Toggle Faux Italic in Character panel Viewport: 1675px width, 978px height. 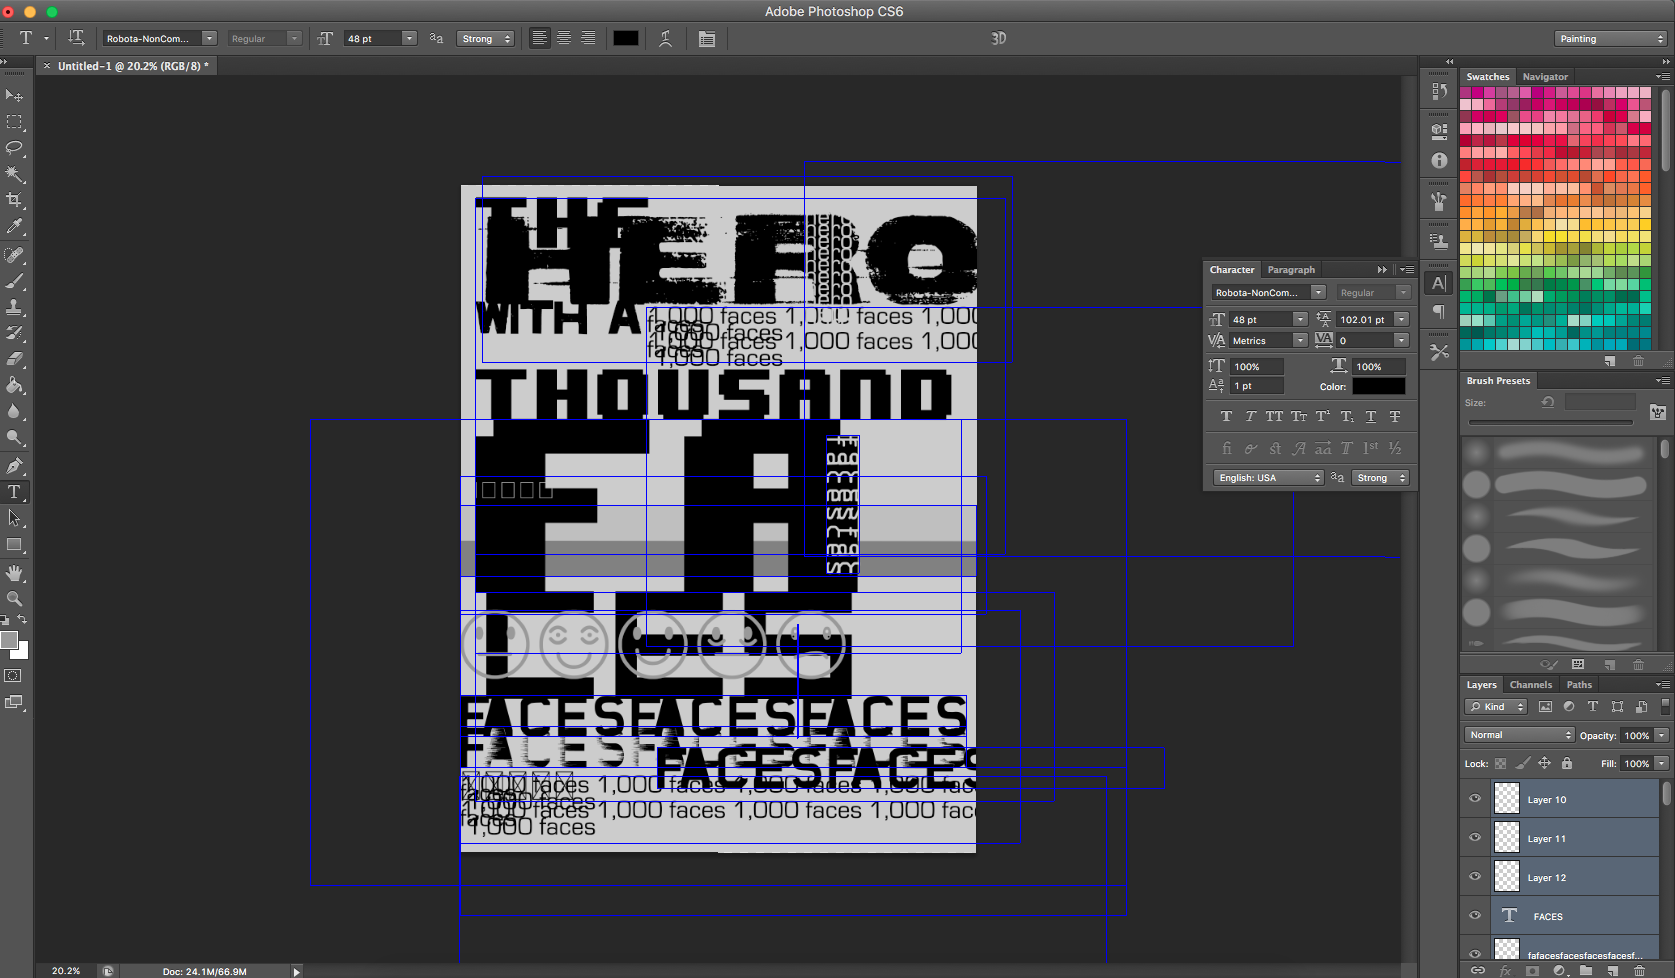[1250, 416]
